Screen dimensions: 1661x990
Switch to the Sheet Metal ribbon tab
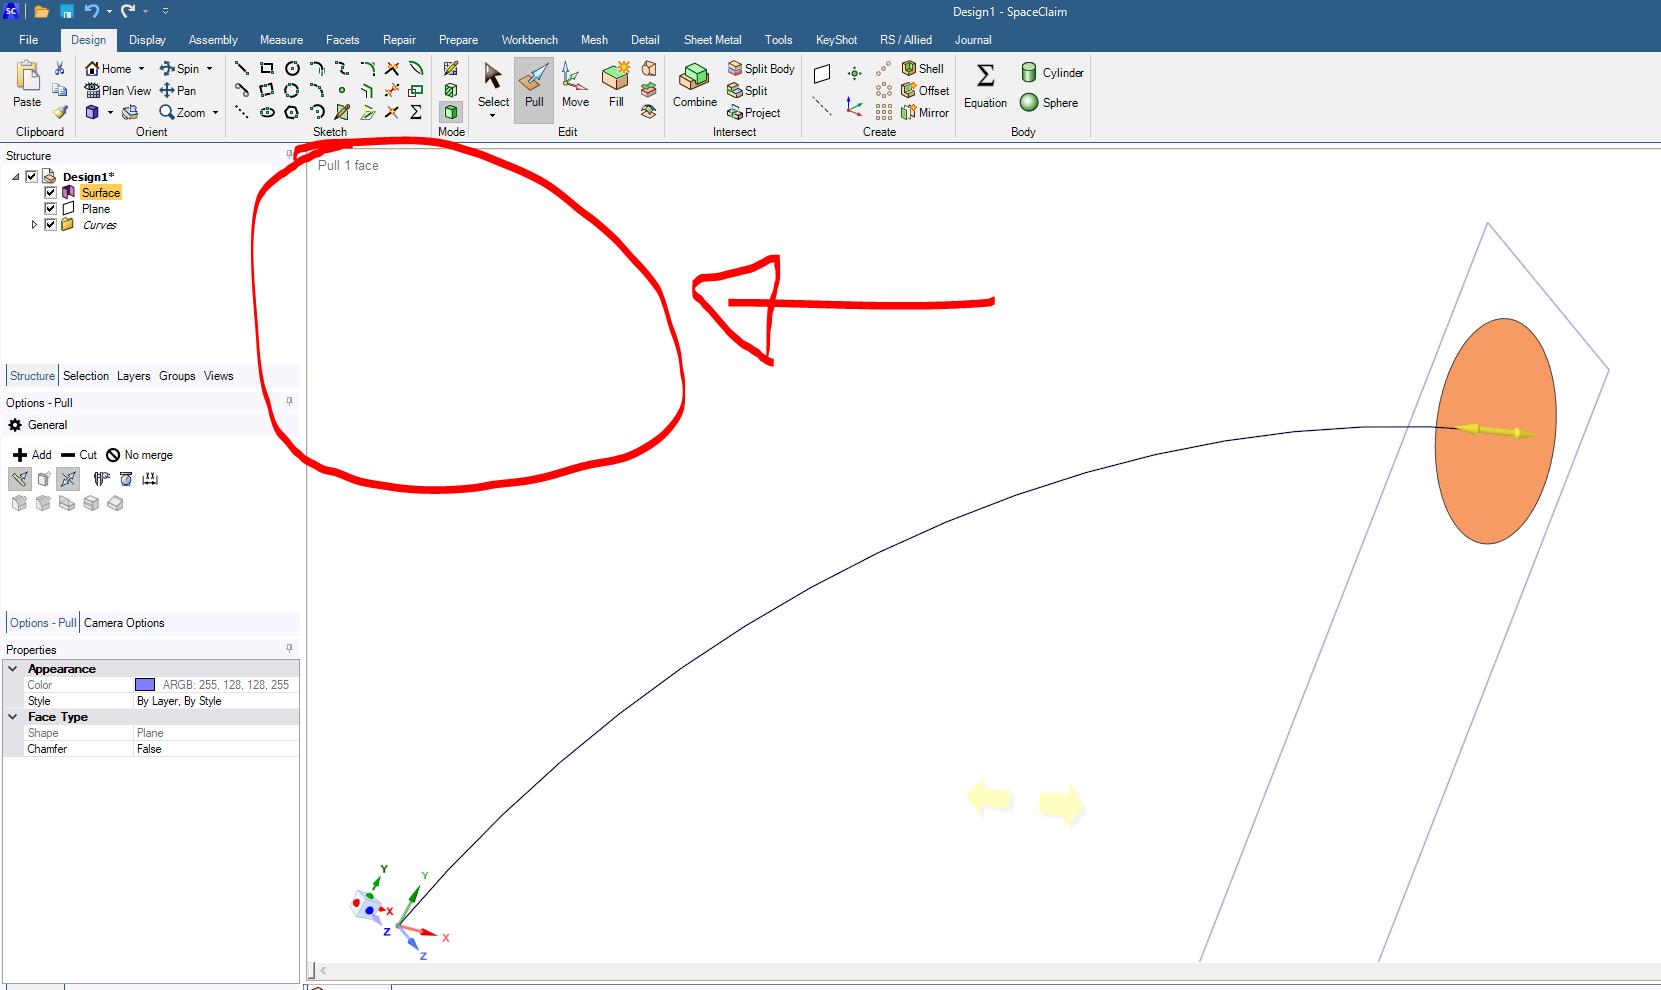click(712, 40)
